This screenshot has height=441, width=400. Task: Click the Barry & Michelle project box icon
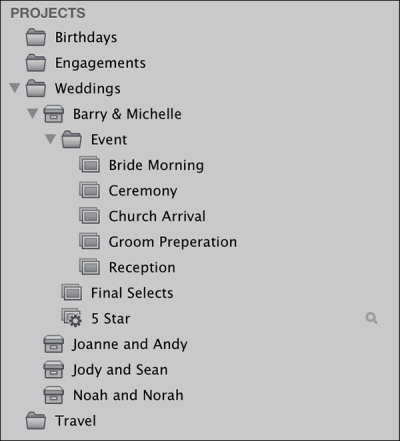click(54, 114)
